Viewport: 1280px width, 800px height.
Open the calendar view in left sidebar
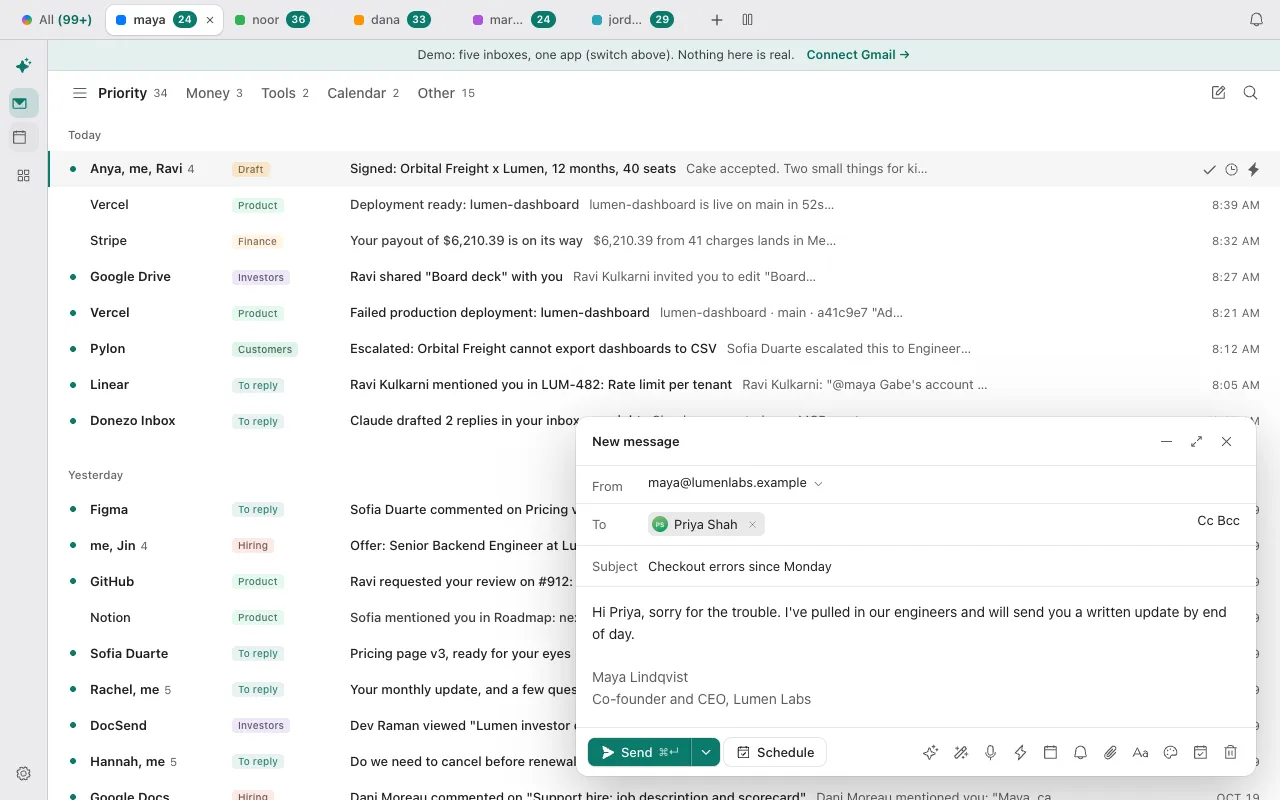tap(19, 138)
